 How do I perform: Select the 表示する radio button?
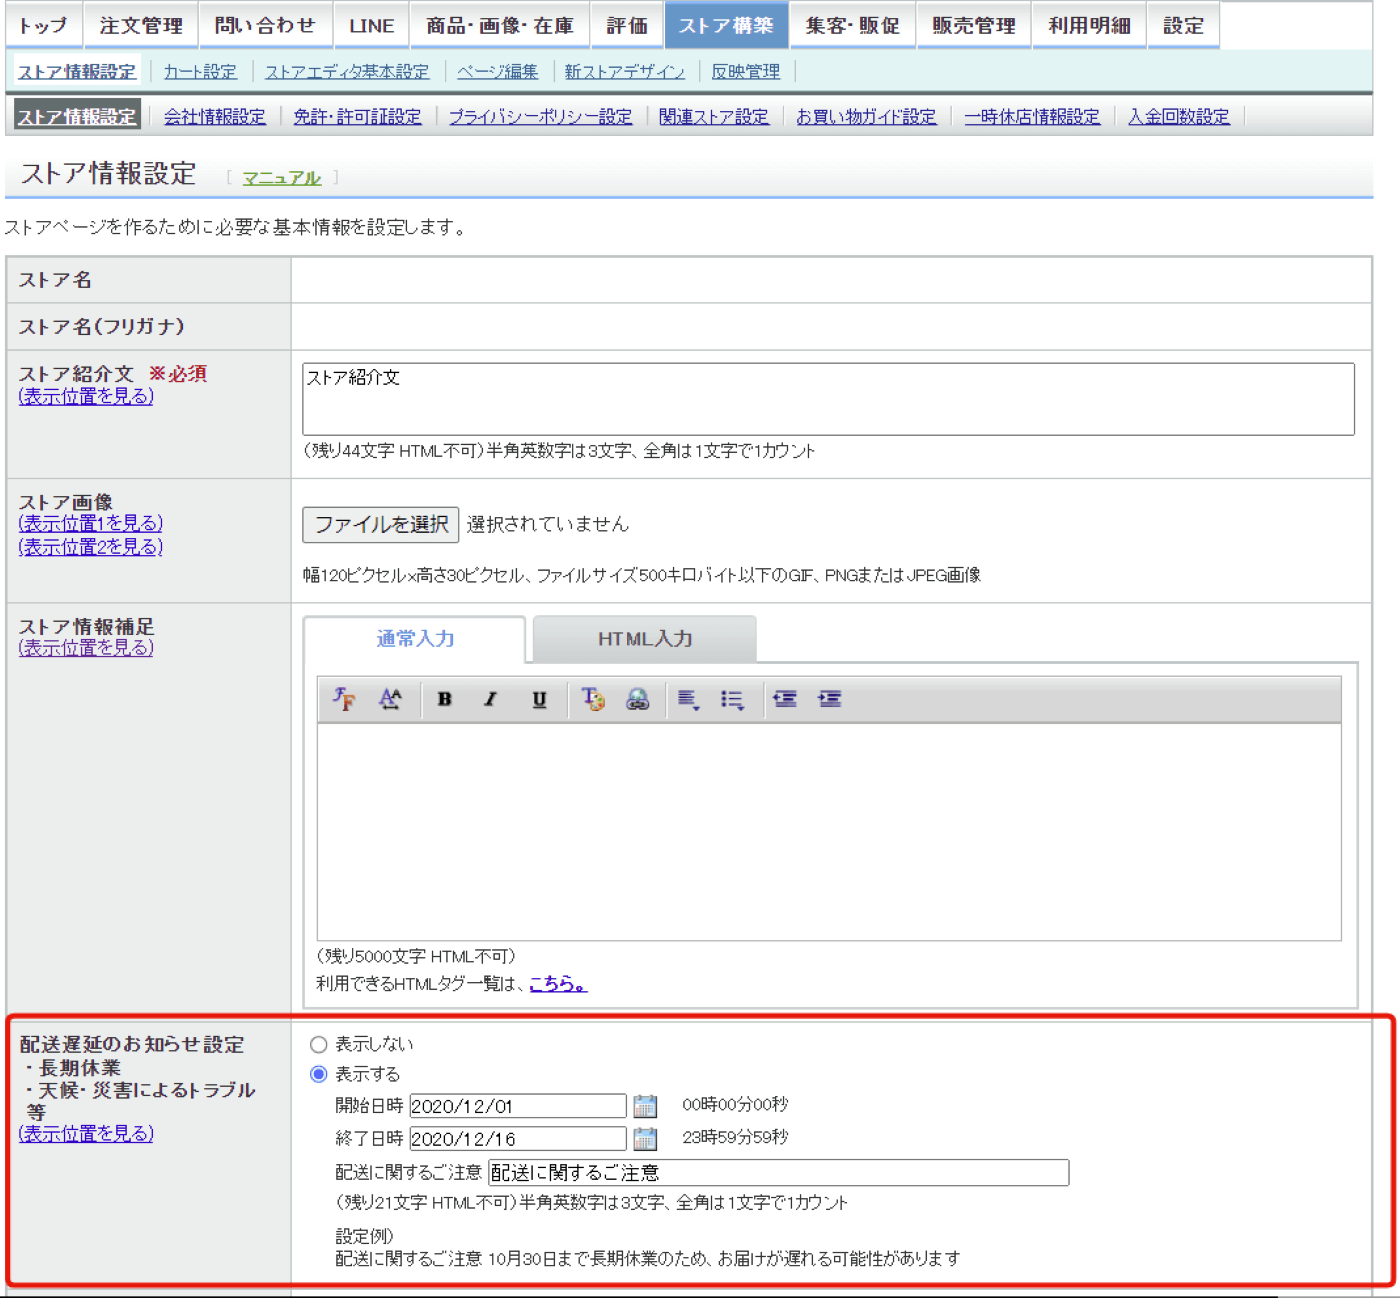[319, 1074]
